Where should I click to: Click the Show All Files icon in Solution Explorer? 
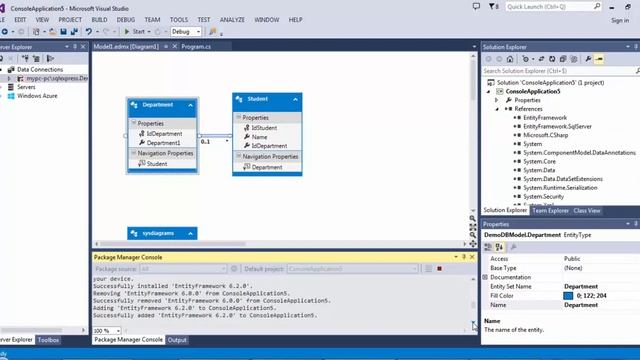click(574, 59)
